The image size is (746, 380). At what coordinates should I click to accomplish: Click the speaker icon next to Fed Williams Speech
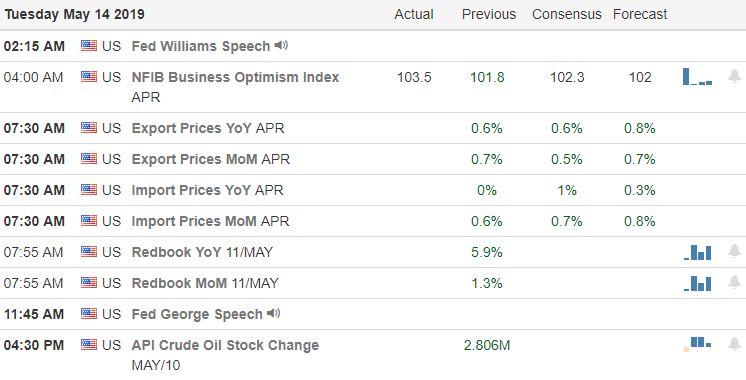tap(281, 46)
